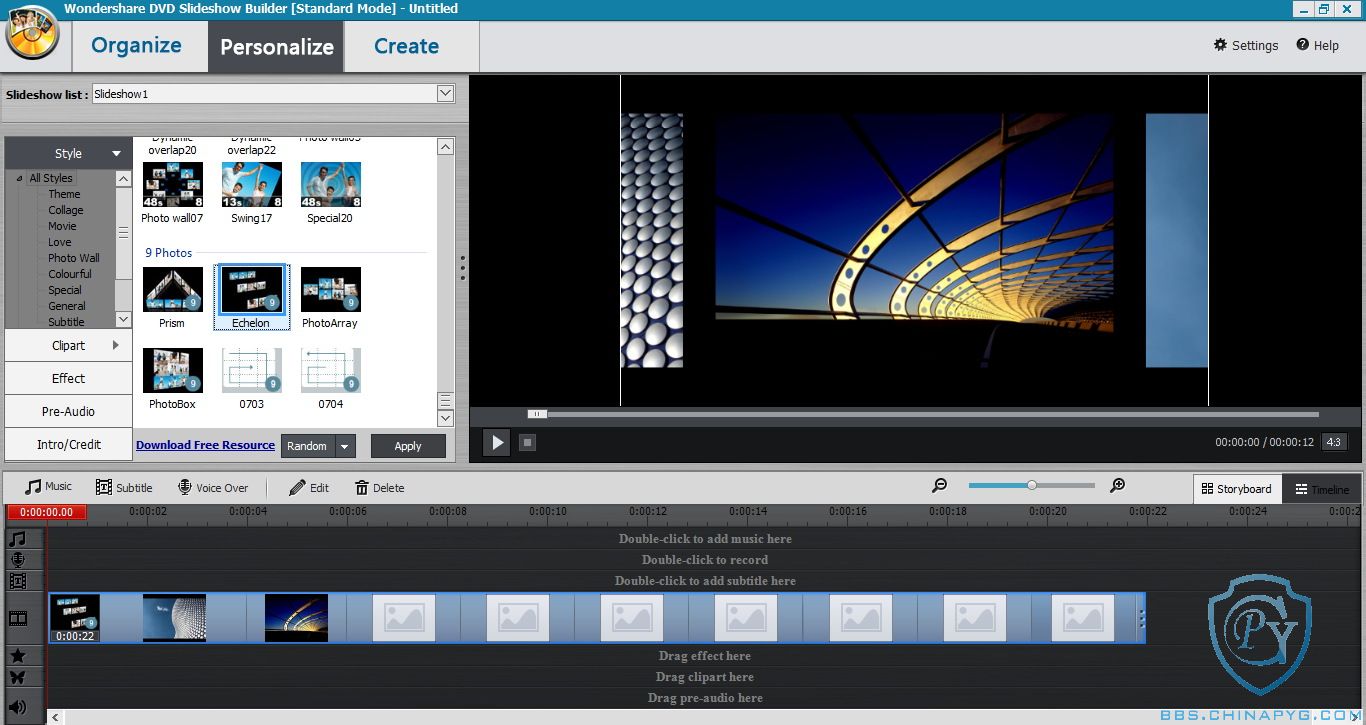The image size is (1366, 725).
Task: Click the Subtitle toolbar button
Action: click(124, 487)
